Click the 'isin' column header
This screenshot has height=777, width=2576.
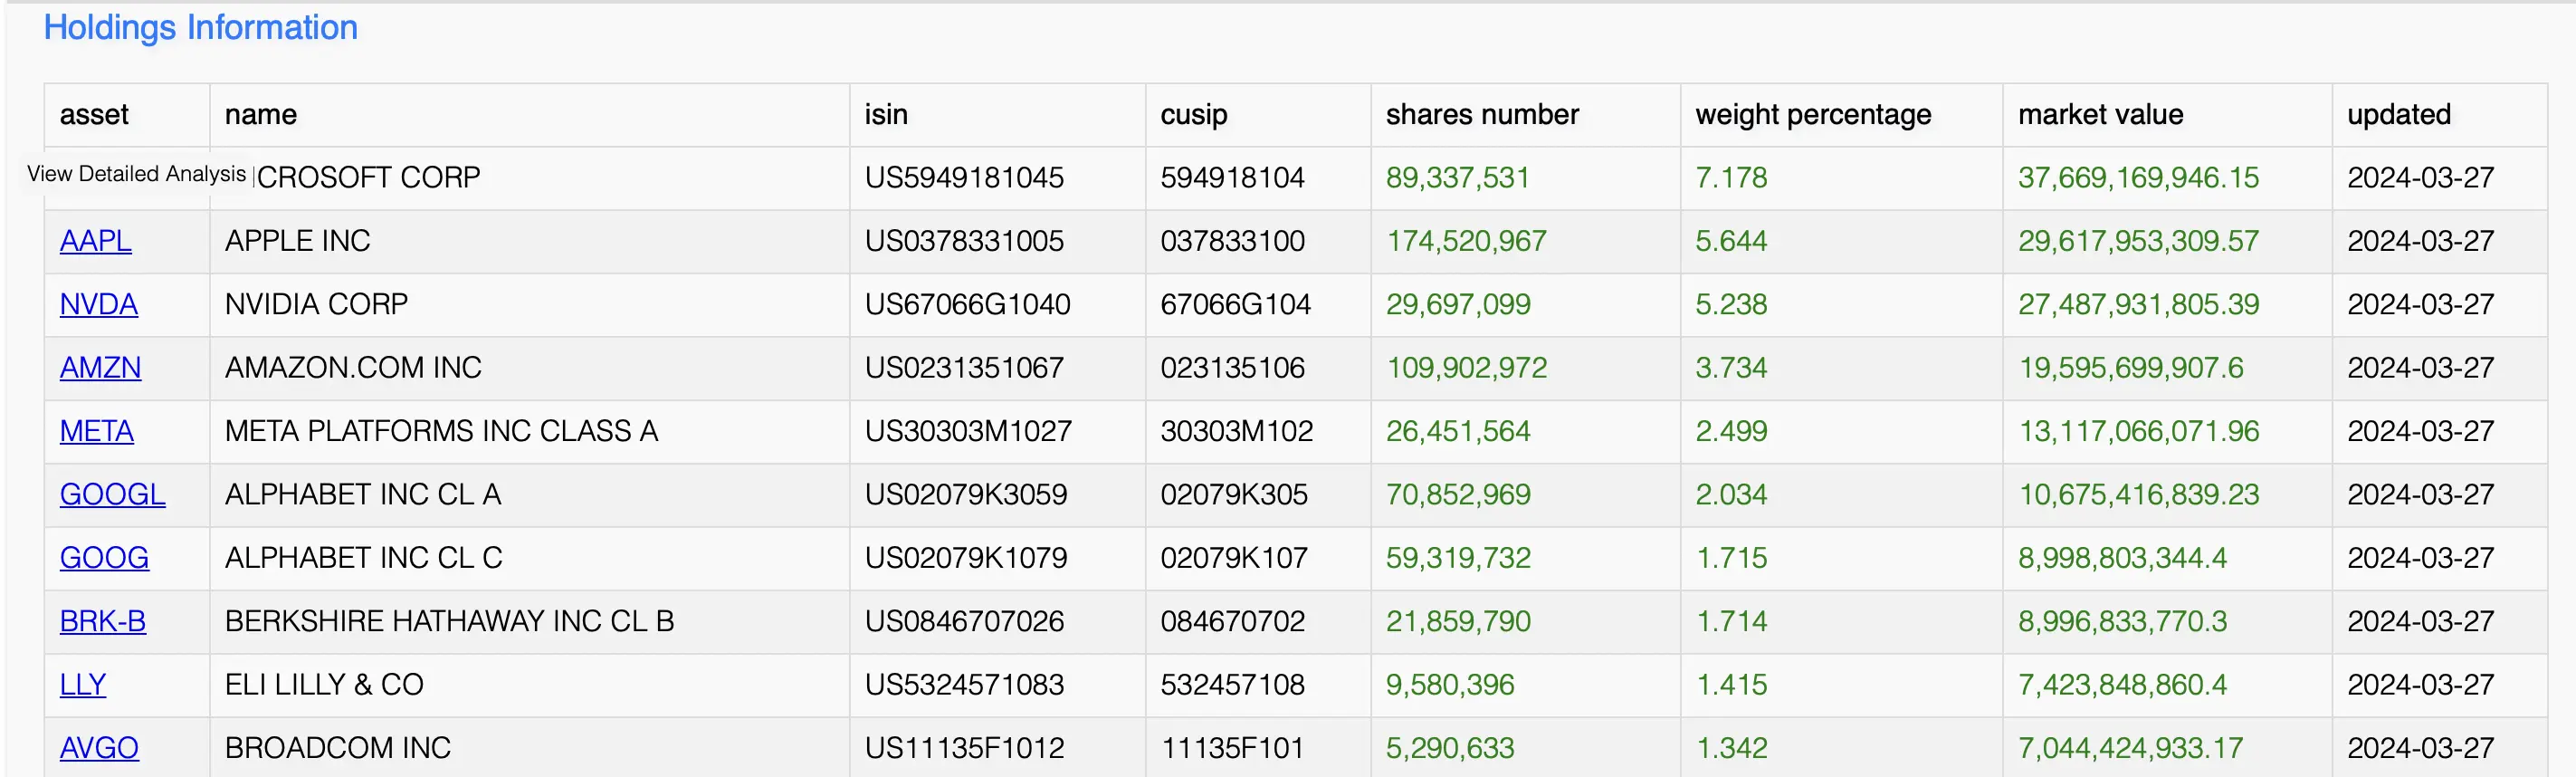(x=886, y=115)
